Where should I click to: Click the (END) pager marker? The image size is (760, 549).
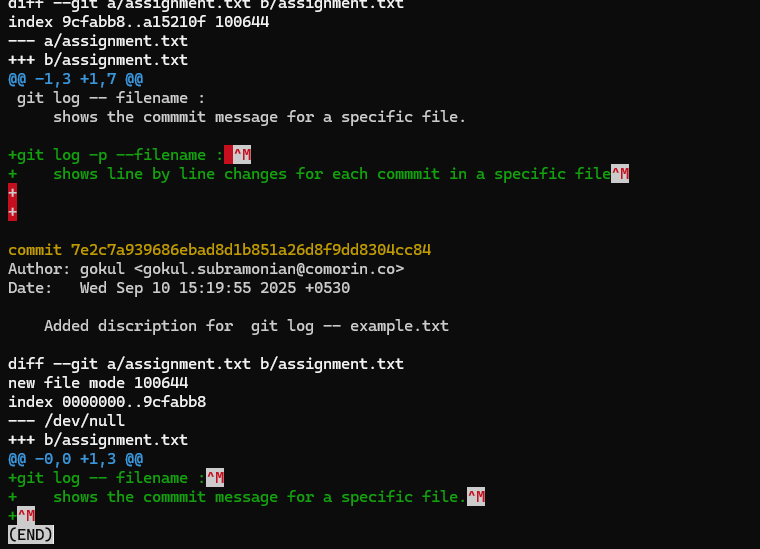[x=30, y=535]
